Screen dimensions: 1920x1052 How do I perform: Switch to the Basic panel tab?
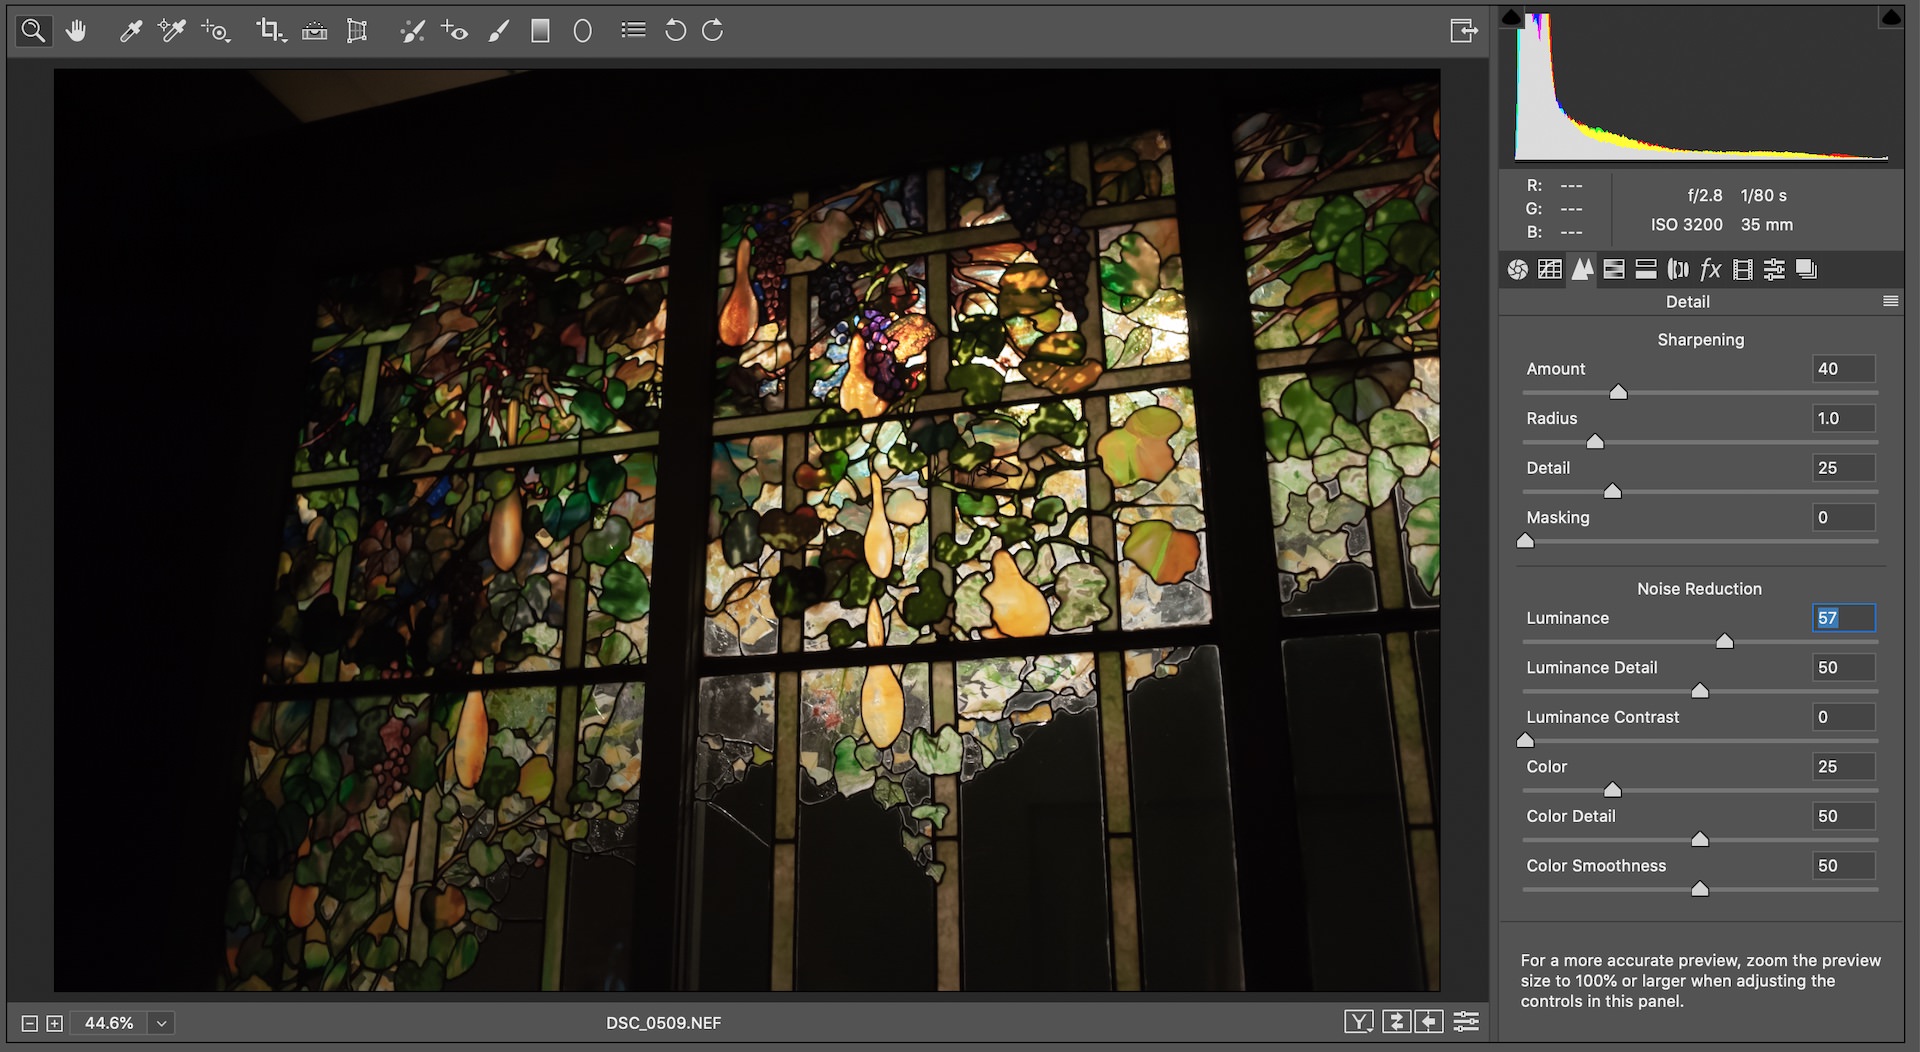click(x=1518, y=269)
